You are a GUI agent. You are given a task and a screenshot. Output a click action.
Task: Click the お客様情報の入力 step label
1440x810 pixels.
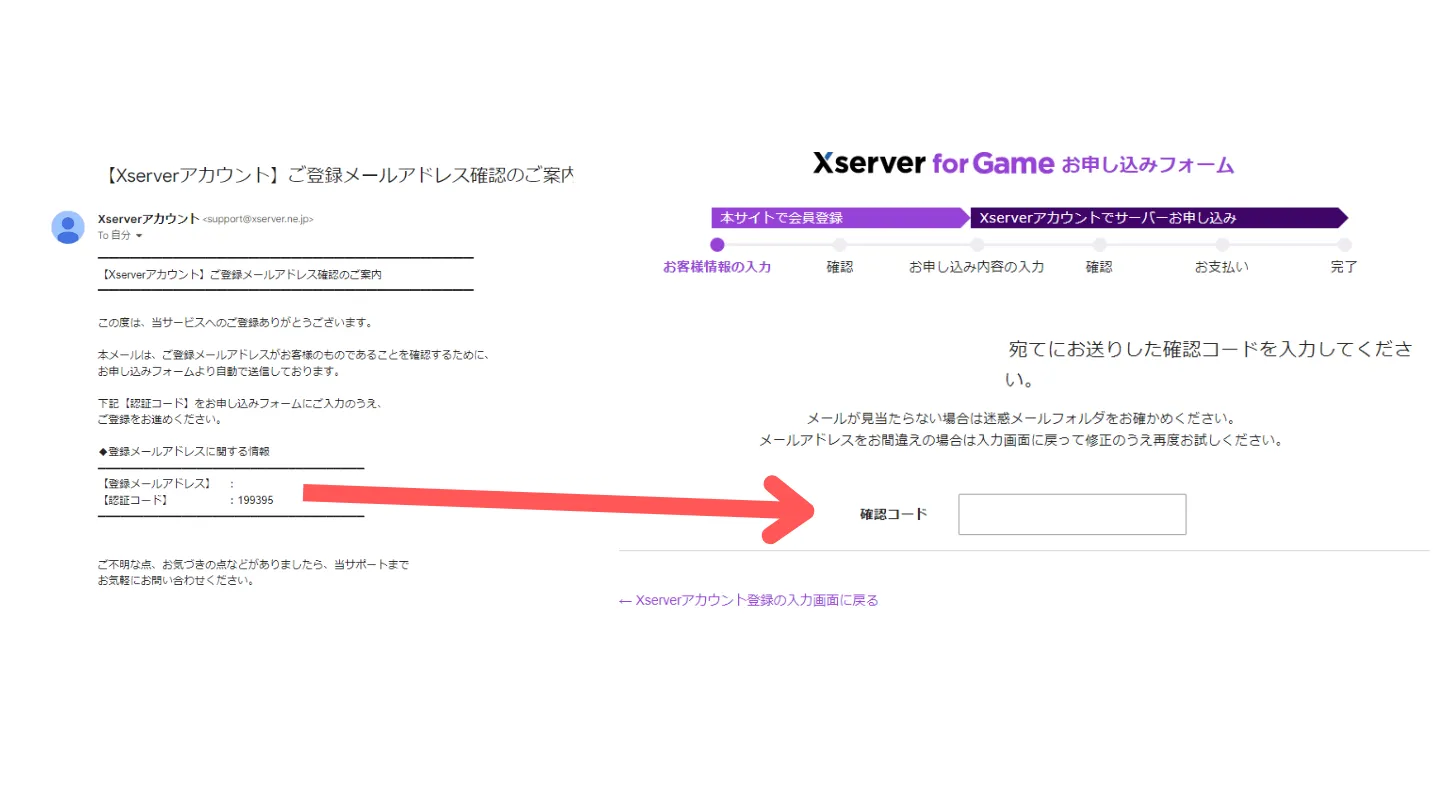pyautogui.click(x=717, y=267)
